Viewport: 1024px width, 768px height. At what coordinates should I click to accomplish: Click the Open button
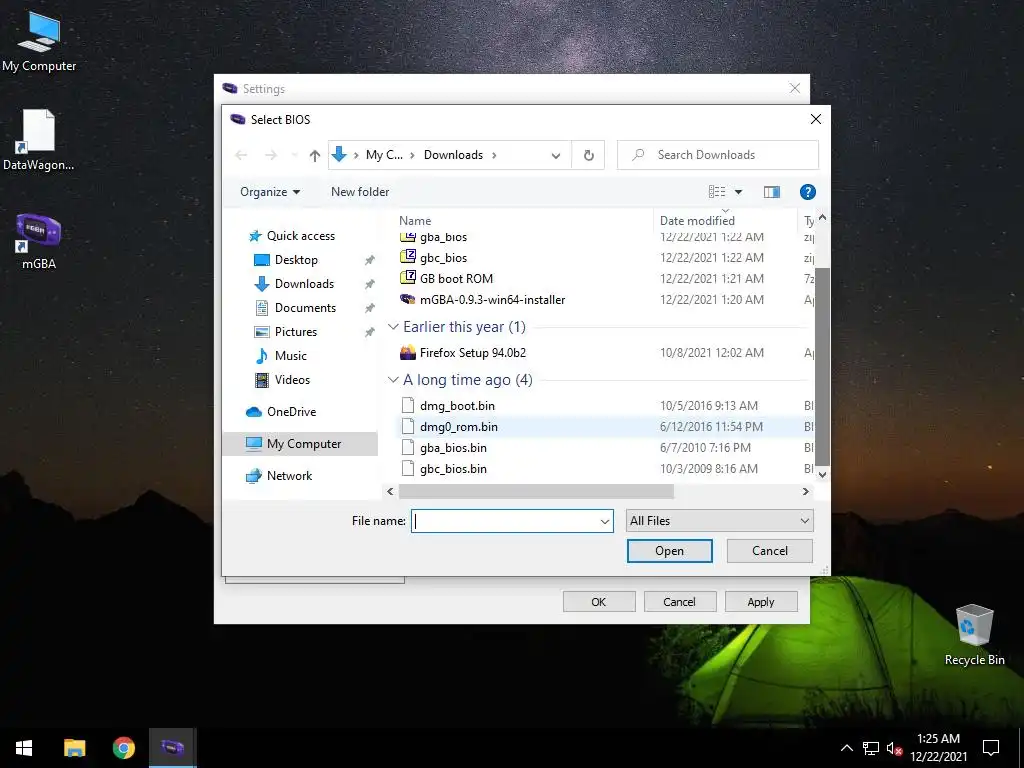click(669, 551)
